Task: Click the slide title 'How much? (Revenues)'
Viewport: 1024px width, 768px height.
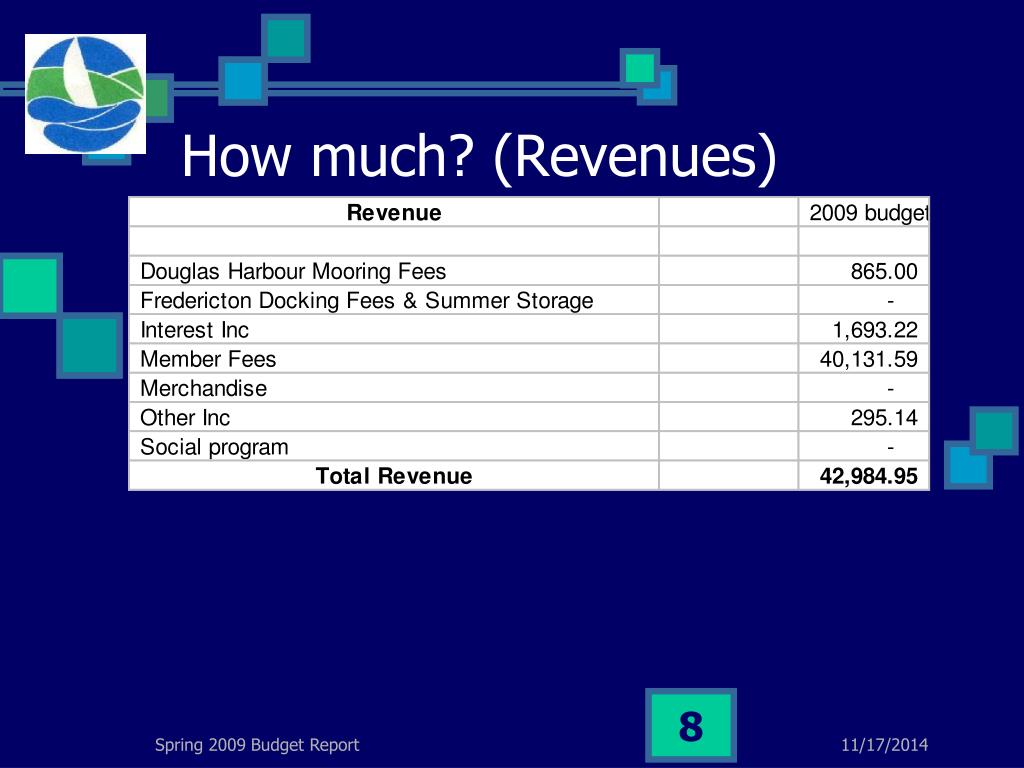Action: [479, 157]
